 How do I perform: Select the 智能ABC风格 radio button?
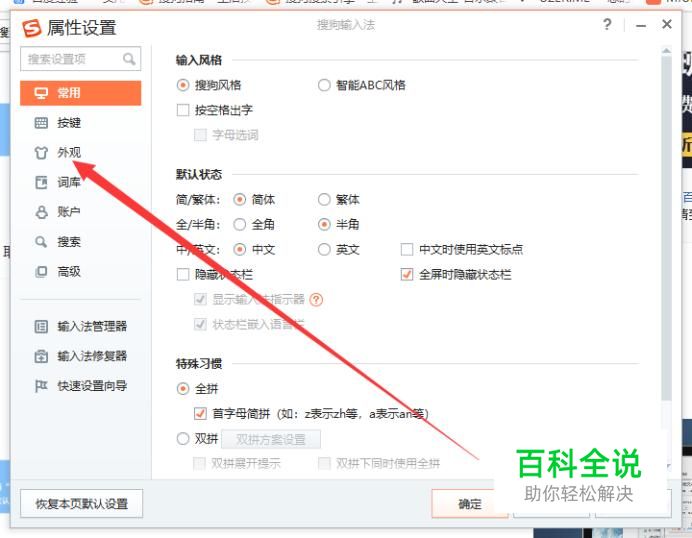point(324,85)
